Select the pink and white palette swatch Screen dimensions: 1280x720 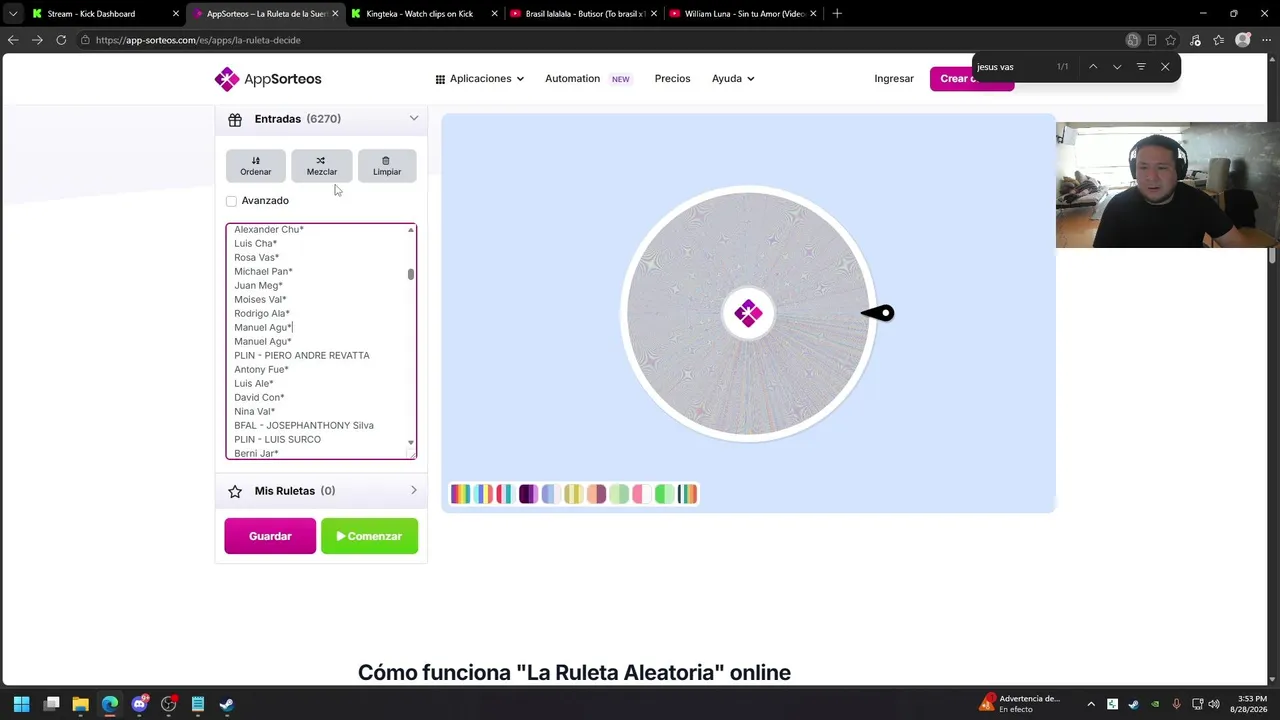point(642,494)
